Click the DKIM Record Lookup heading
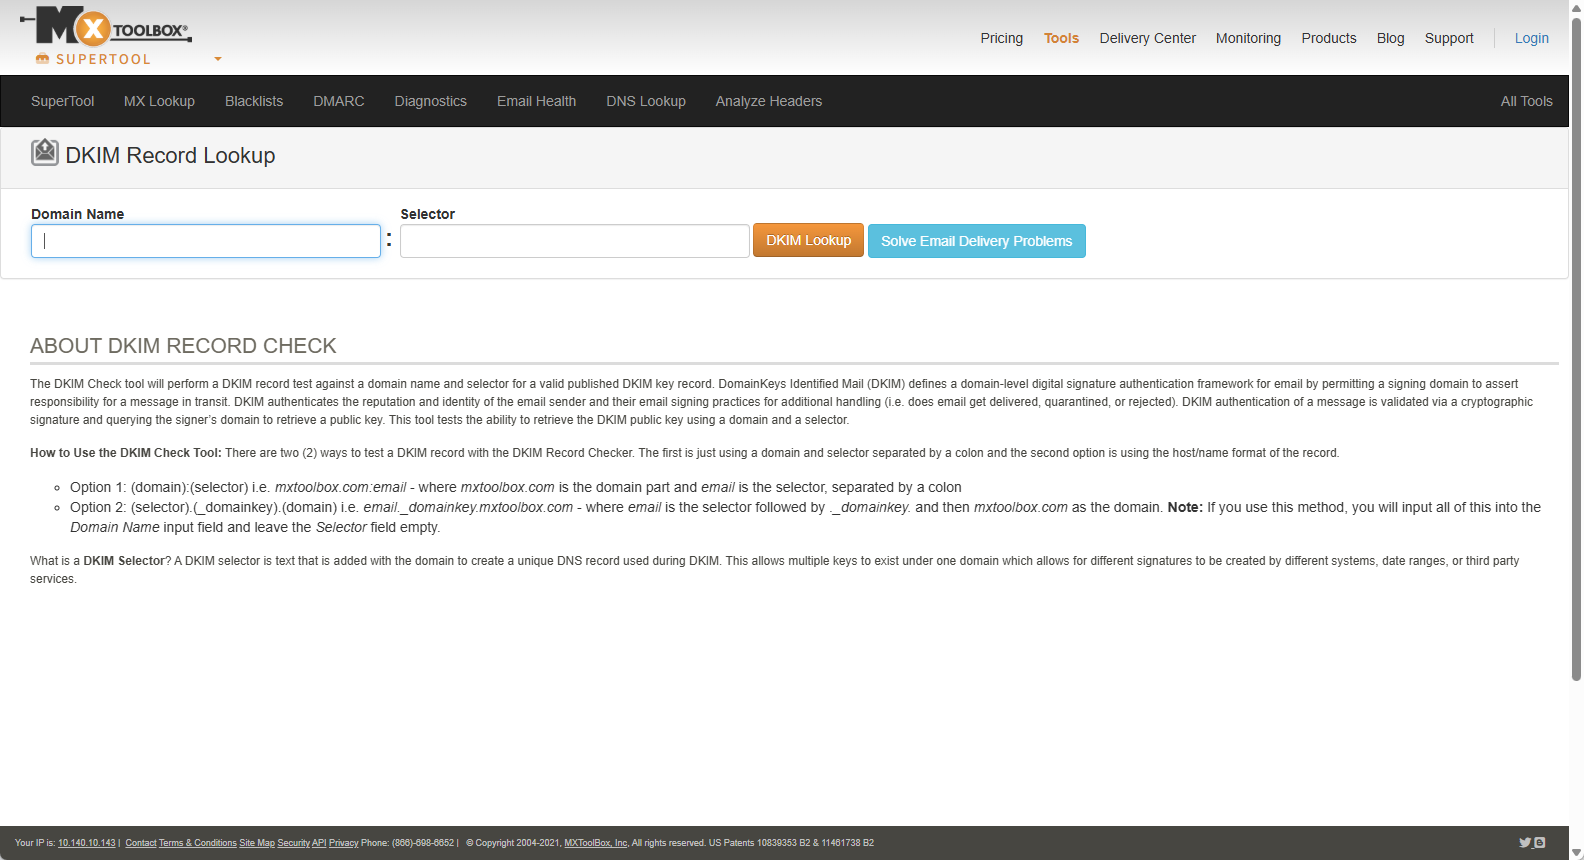 170,155
